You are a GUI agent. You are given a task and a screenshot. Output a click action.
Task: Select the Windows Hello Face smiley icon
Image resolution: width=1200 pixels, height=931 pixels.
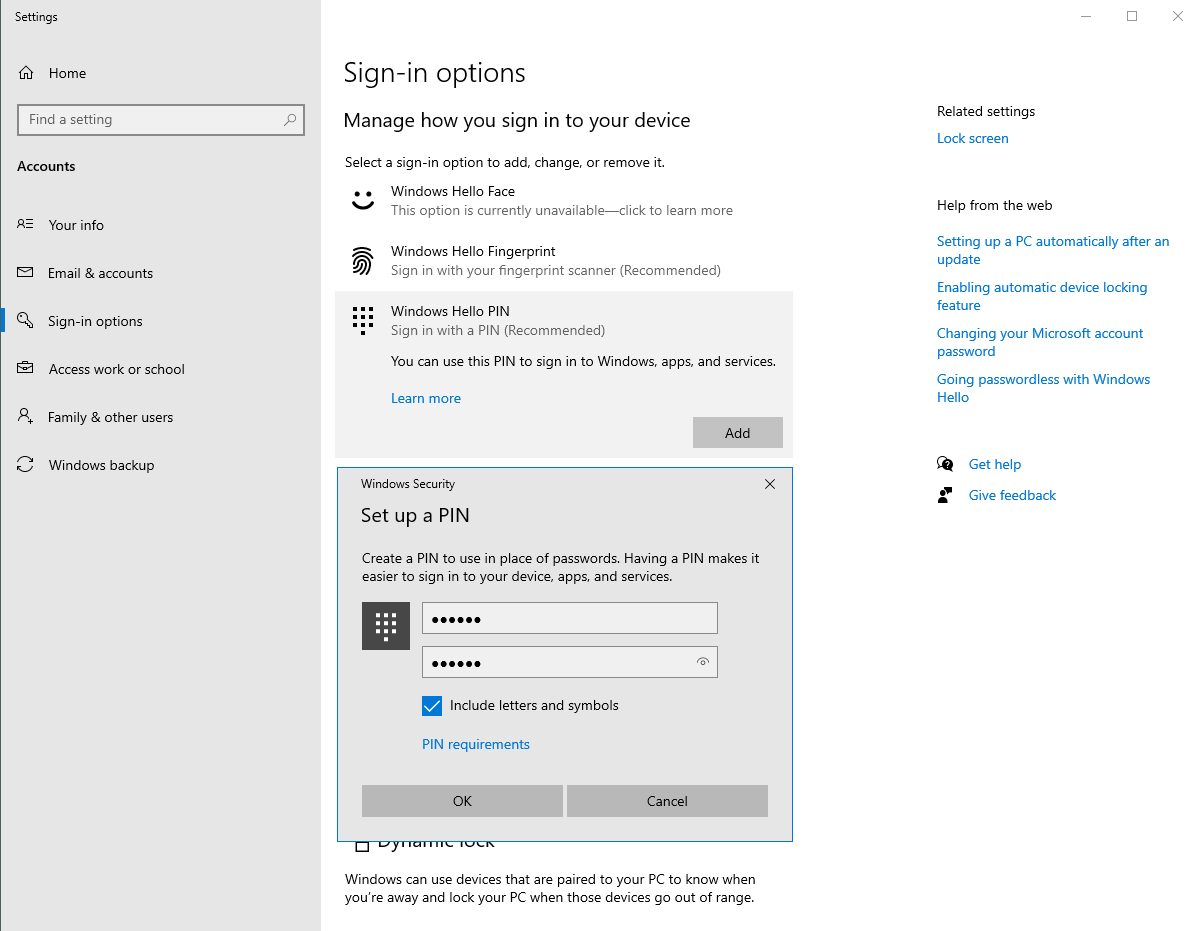point(362,200)
